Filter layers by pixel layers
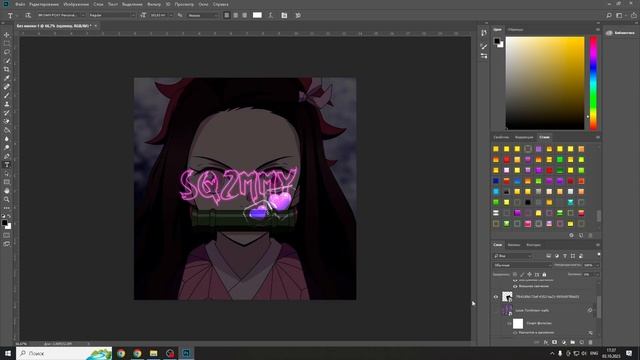 click(x=549, y=256)
